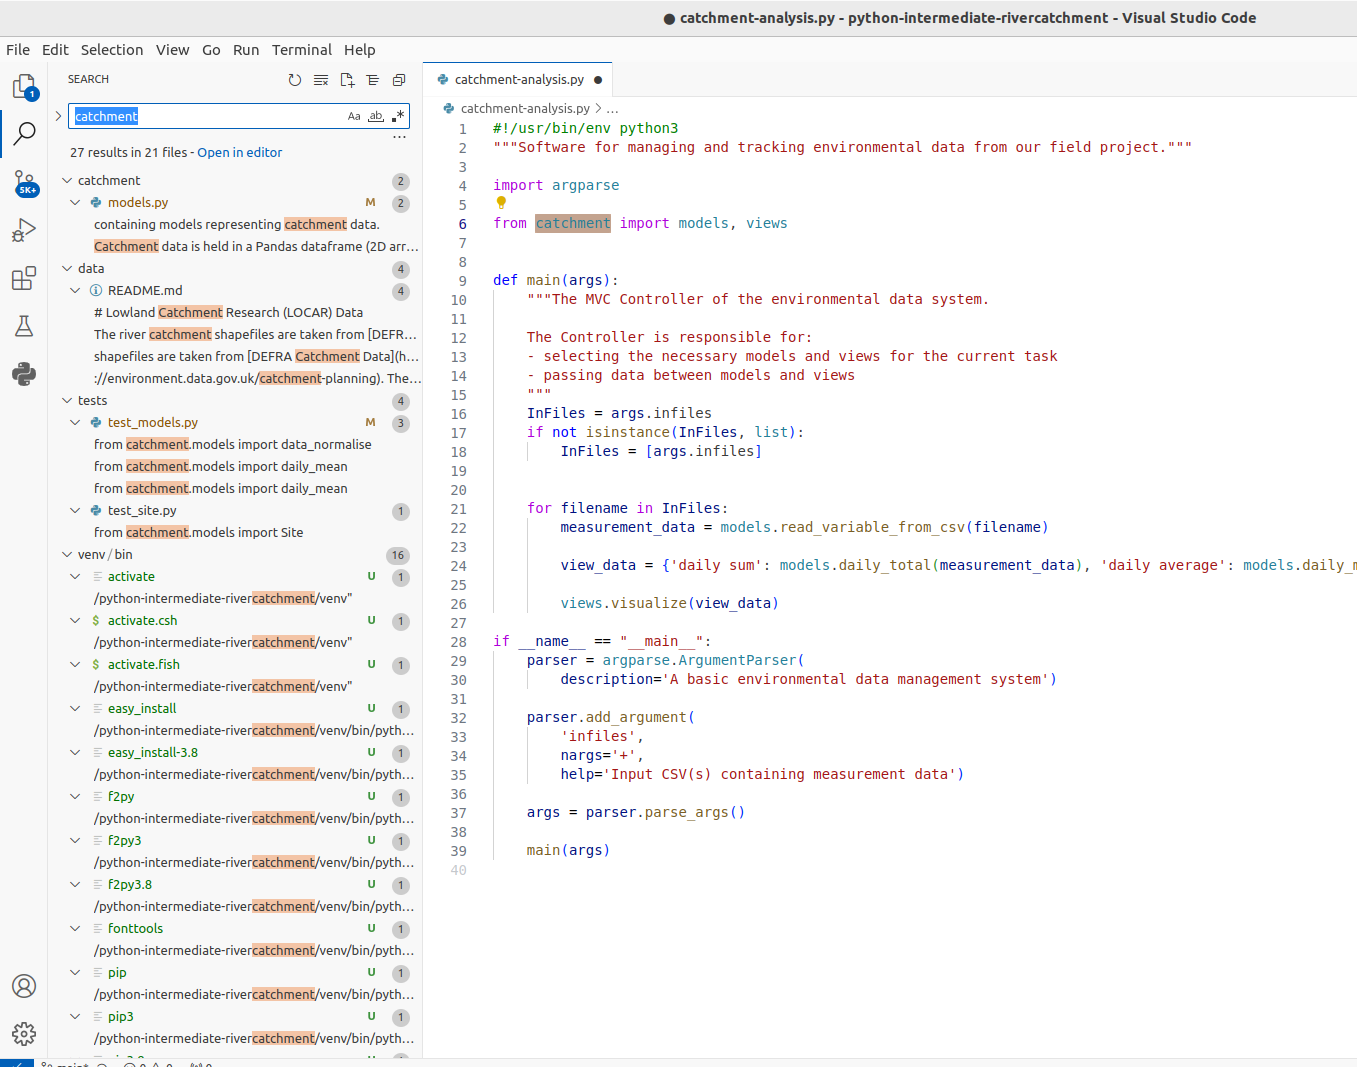This screenshot has height=1067, width=1357.
Task: Open the Python extension view
Action: click(x=24, y=374)
